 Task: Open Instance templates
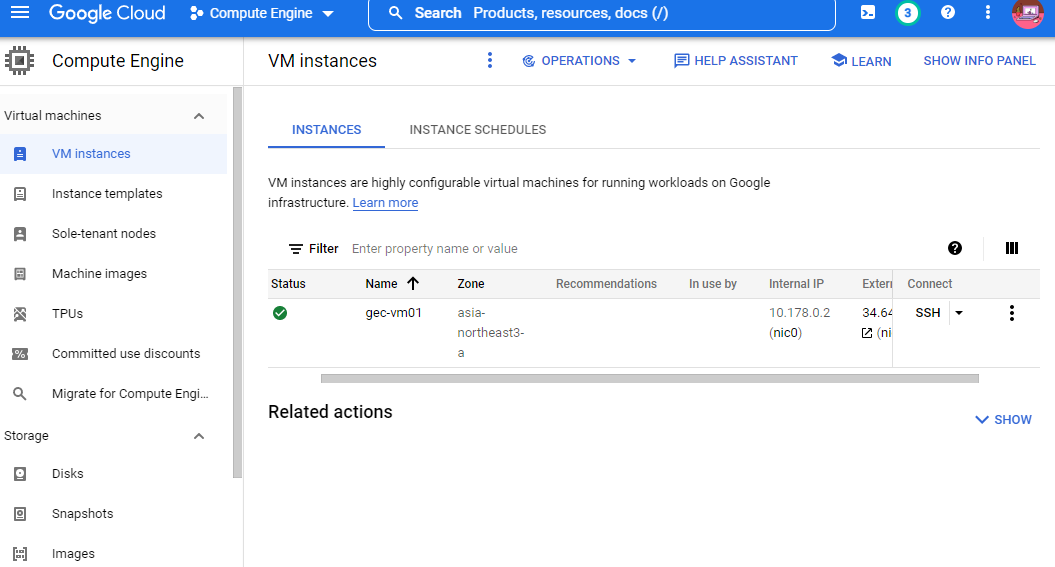[107, 194]
